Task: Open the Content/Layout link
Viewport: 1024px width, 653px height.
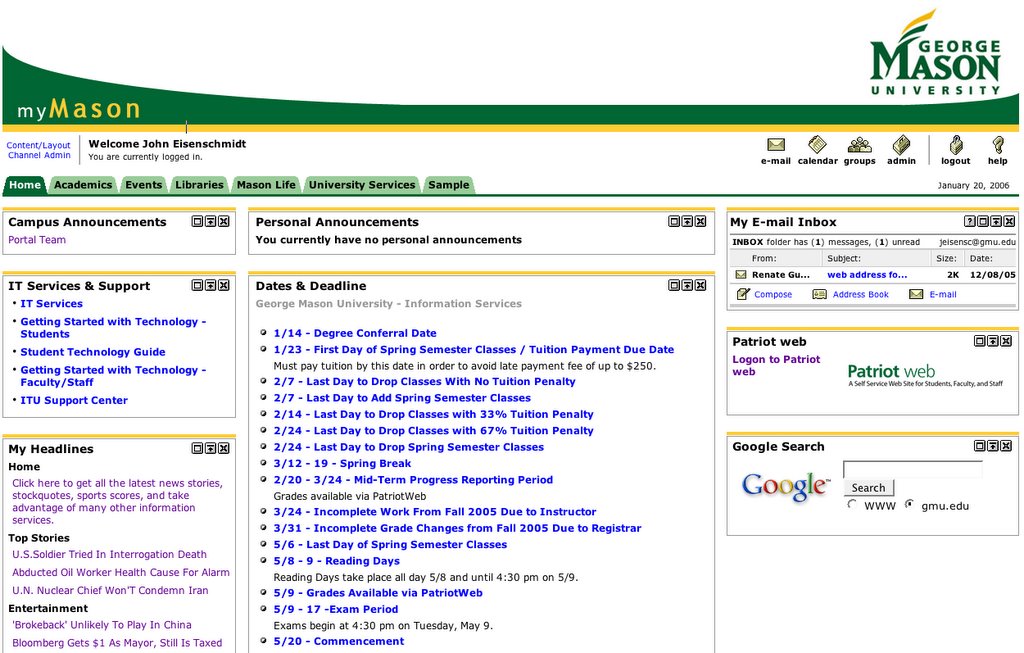Action: coord(39,146)
